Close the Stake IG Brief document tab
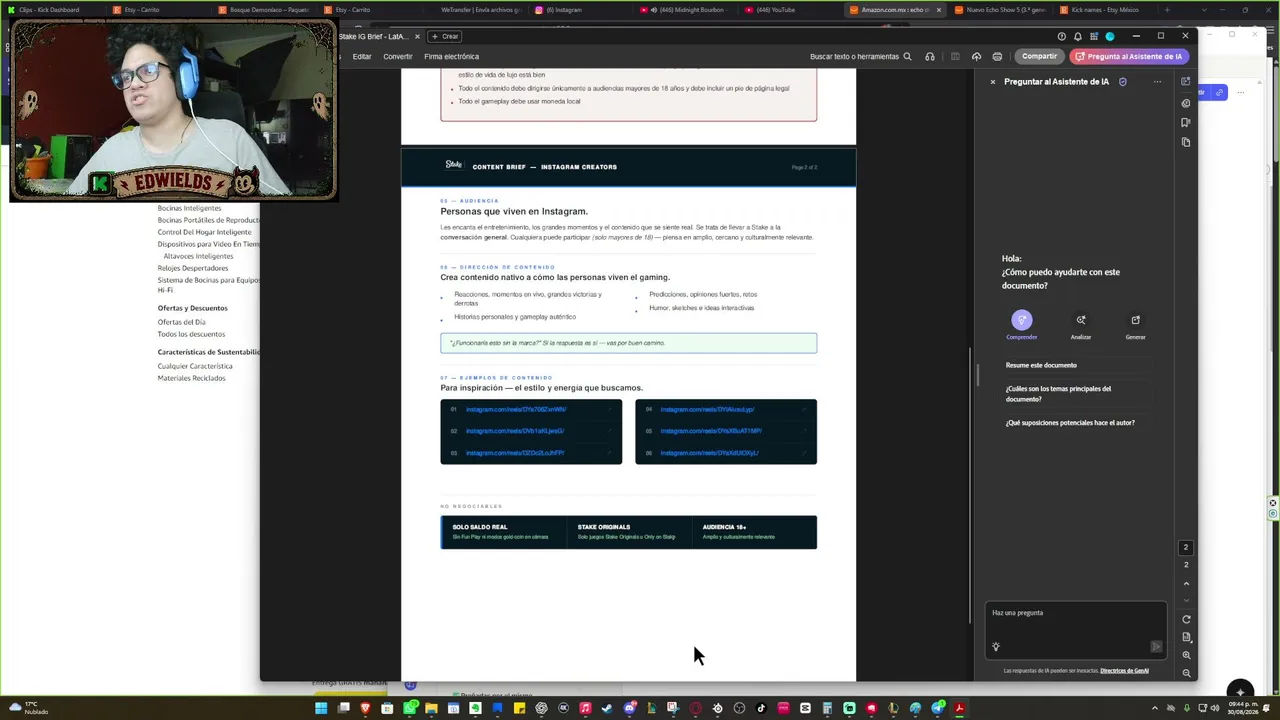The image size is (1280, 720). click(417, 37)
